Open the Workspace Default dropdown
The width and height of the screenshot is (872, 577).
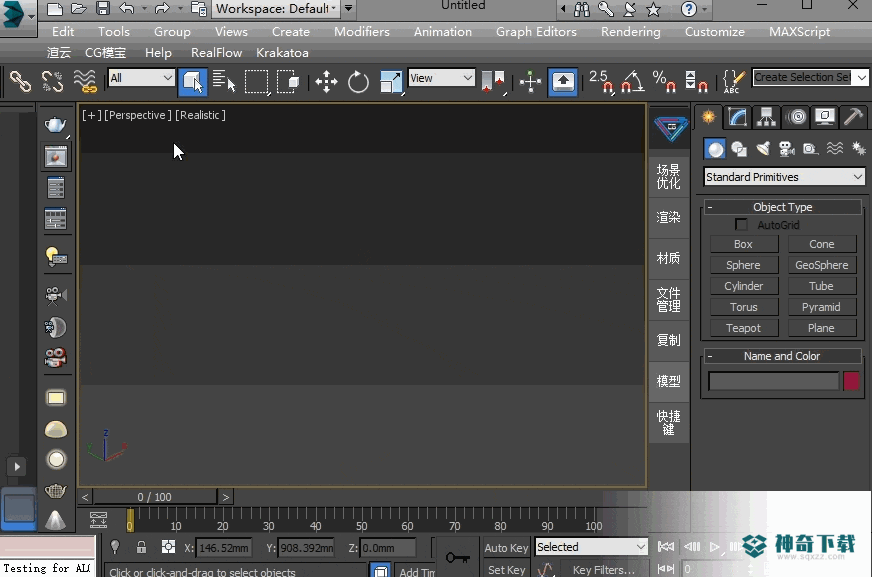(275, 8)
